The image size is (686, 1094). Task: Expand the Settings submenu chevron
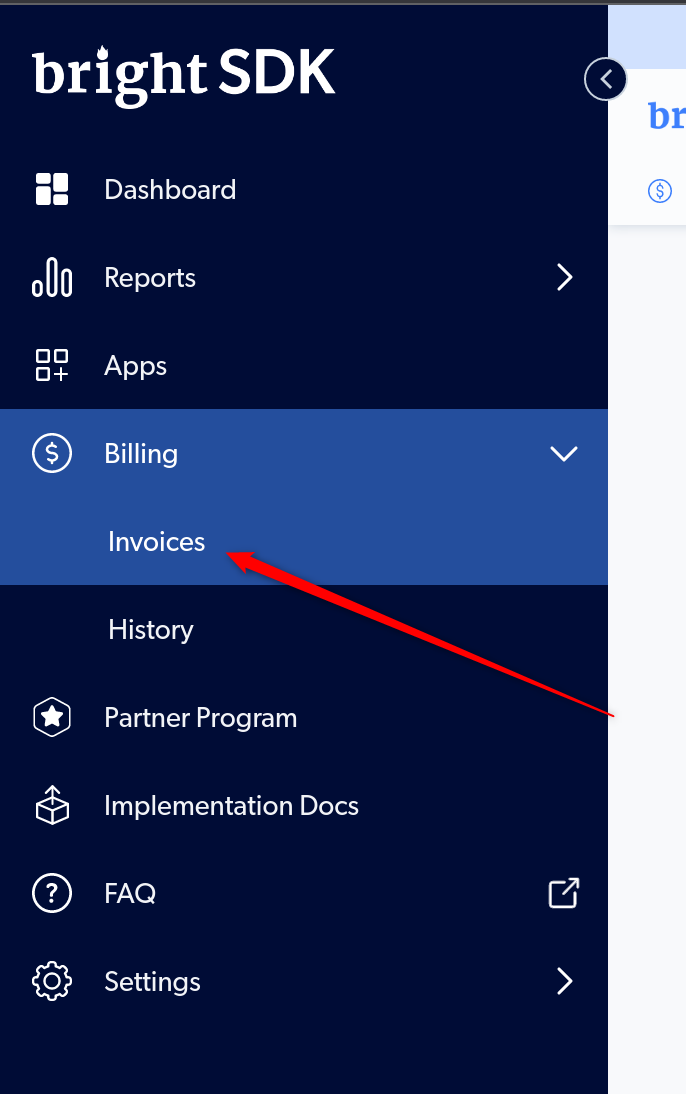tap(565, 981)
